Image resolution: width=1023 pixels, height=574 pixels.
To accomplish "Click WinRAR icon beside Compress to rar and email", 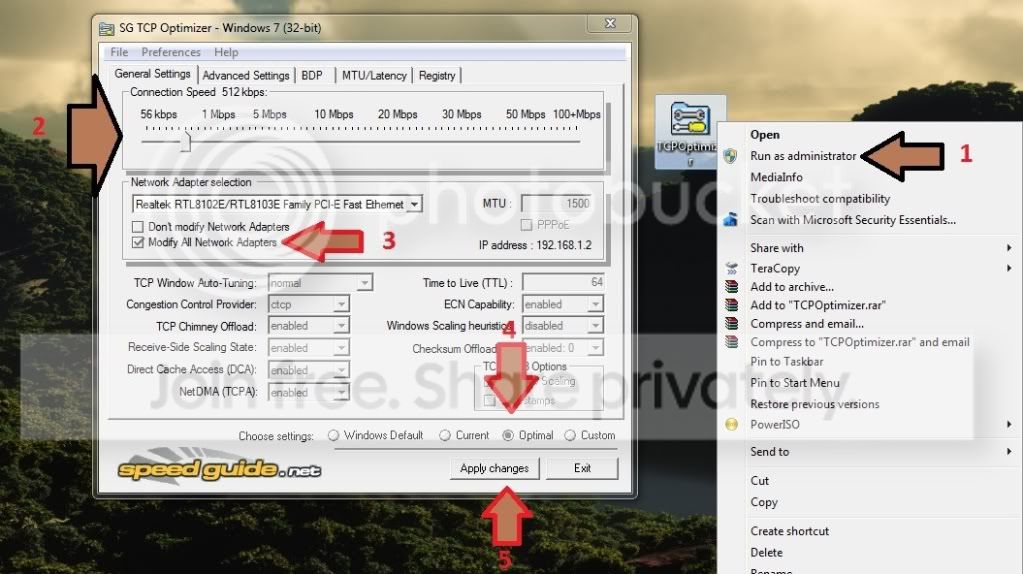I will click(731, 342).
